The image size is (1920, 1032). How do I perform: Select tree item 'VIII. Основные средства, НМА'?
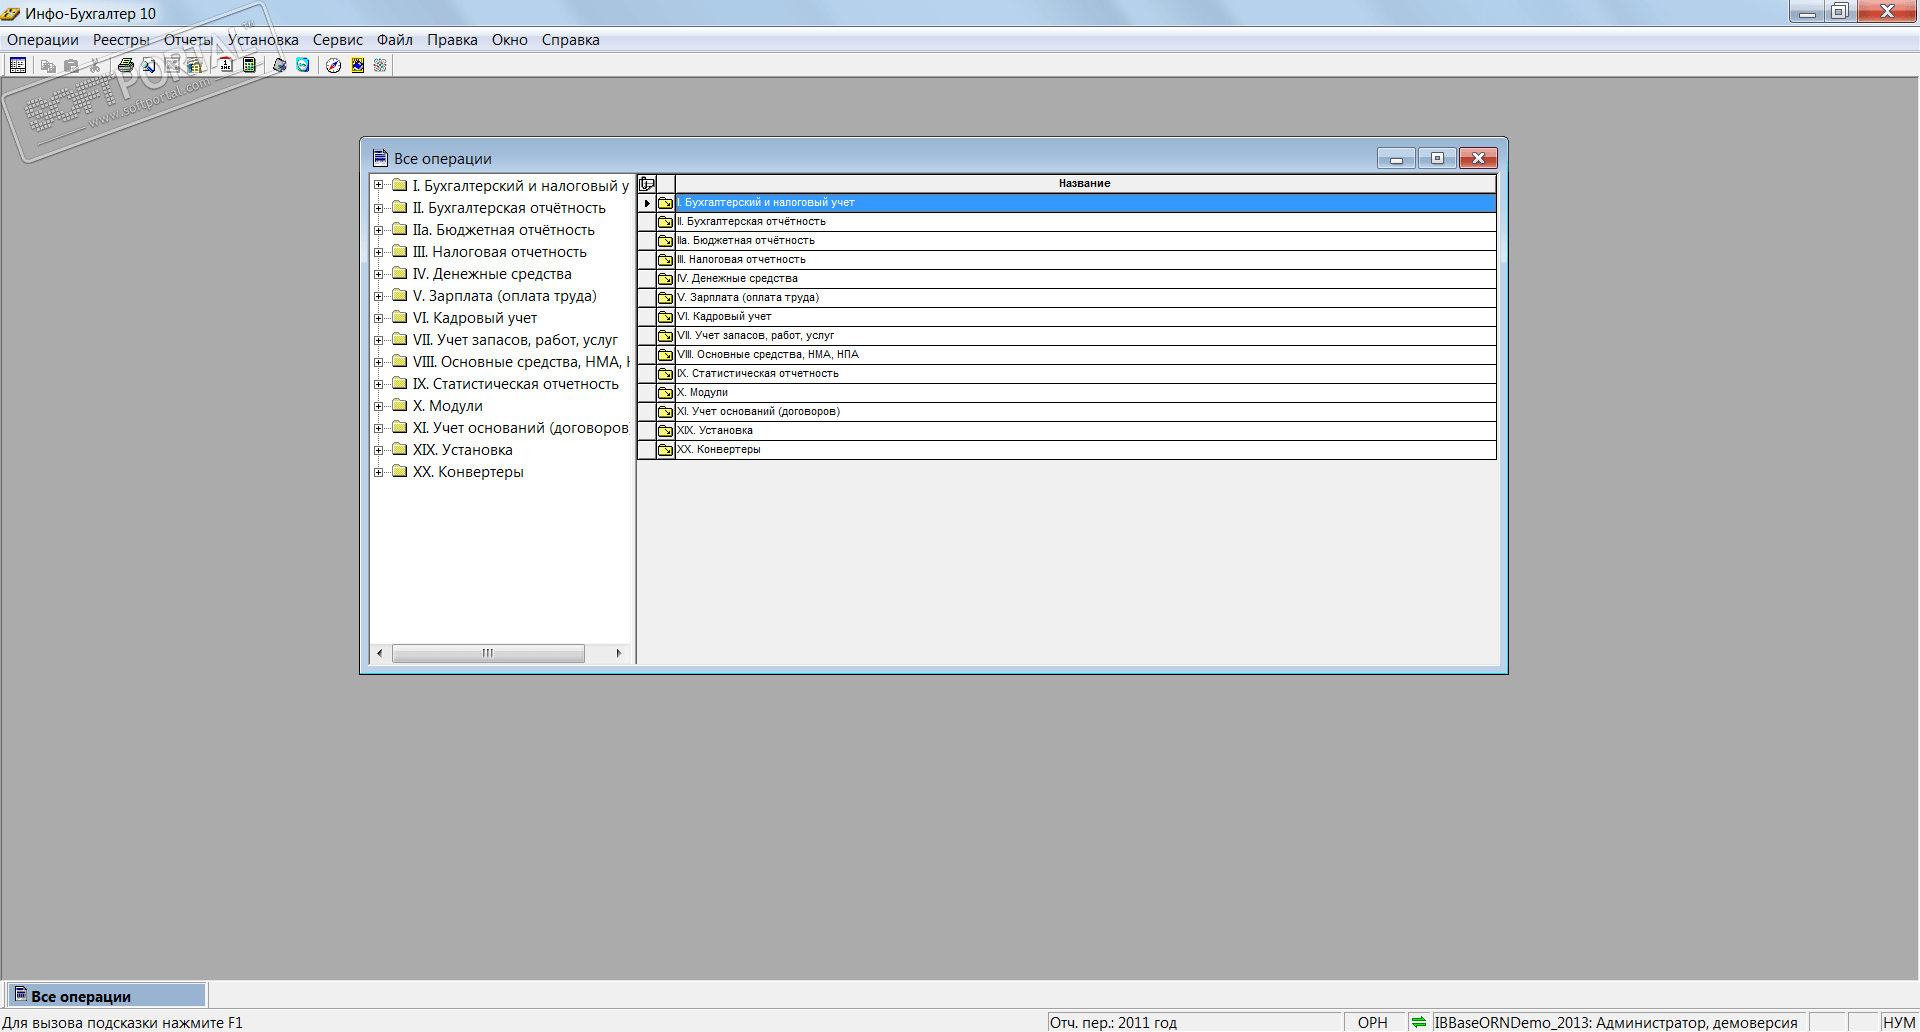(521, 362)
